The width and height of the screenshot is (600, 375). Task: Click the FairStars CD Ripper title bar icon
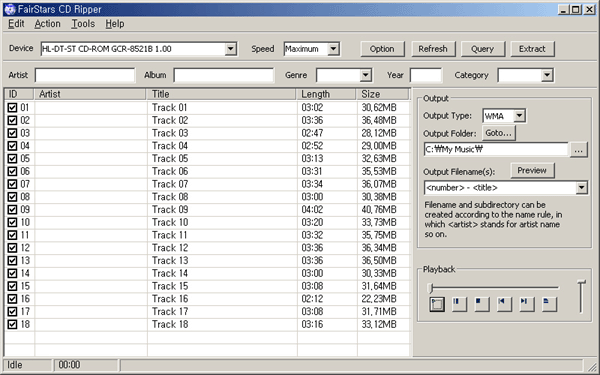[x=10, y=9]
